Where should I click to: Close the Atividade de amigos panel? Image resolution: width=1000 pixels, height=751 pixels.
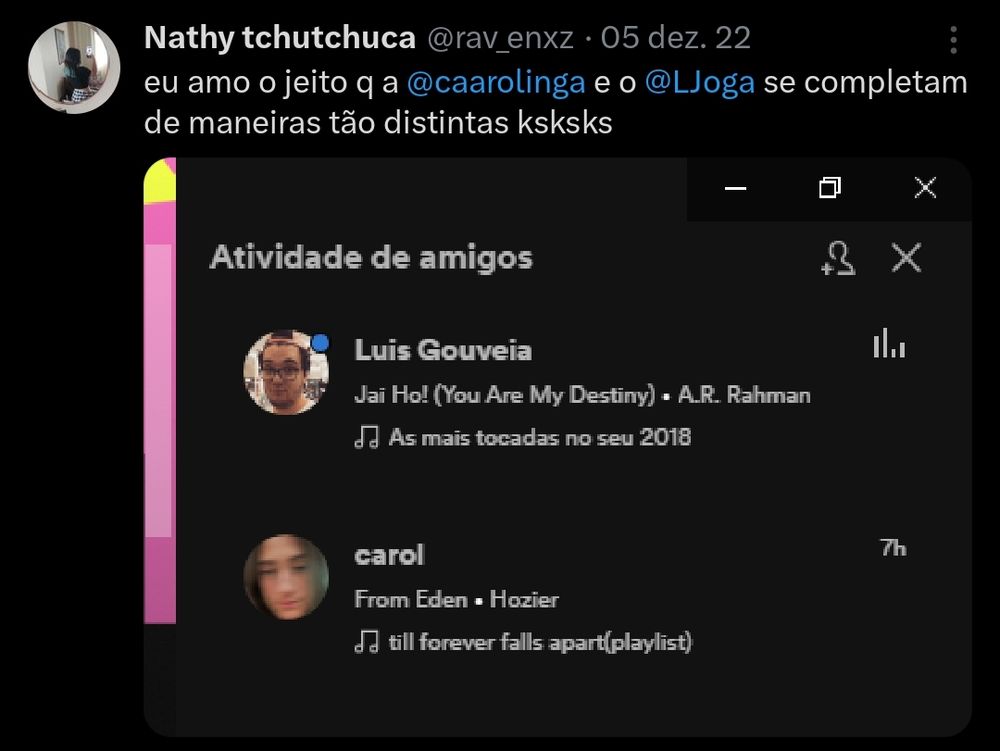click(906, 258)
